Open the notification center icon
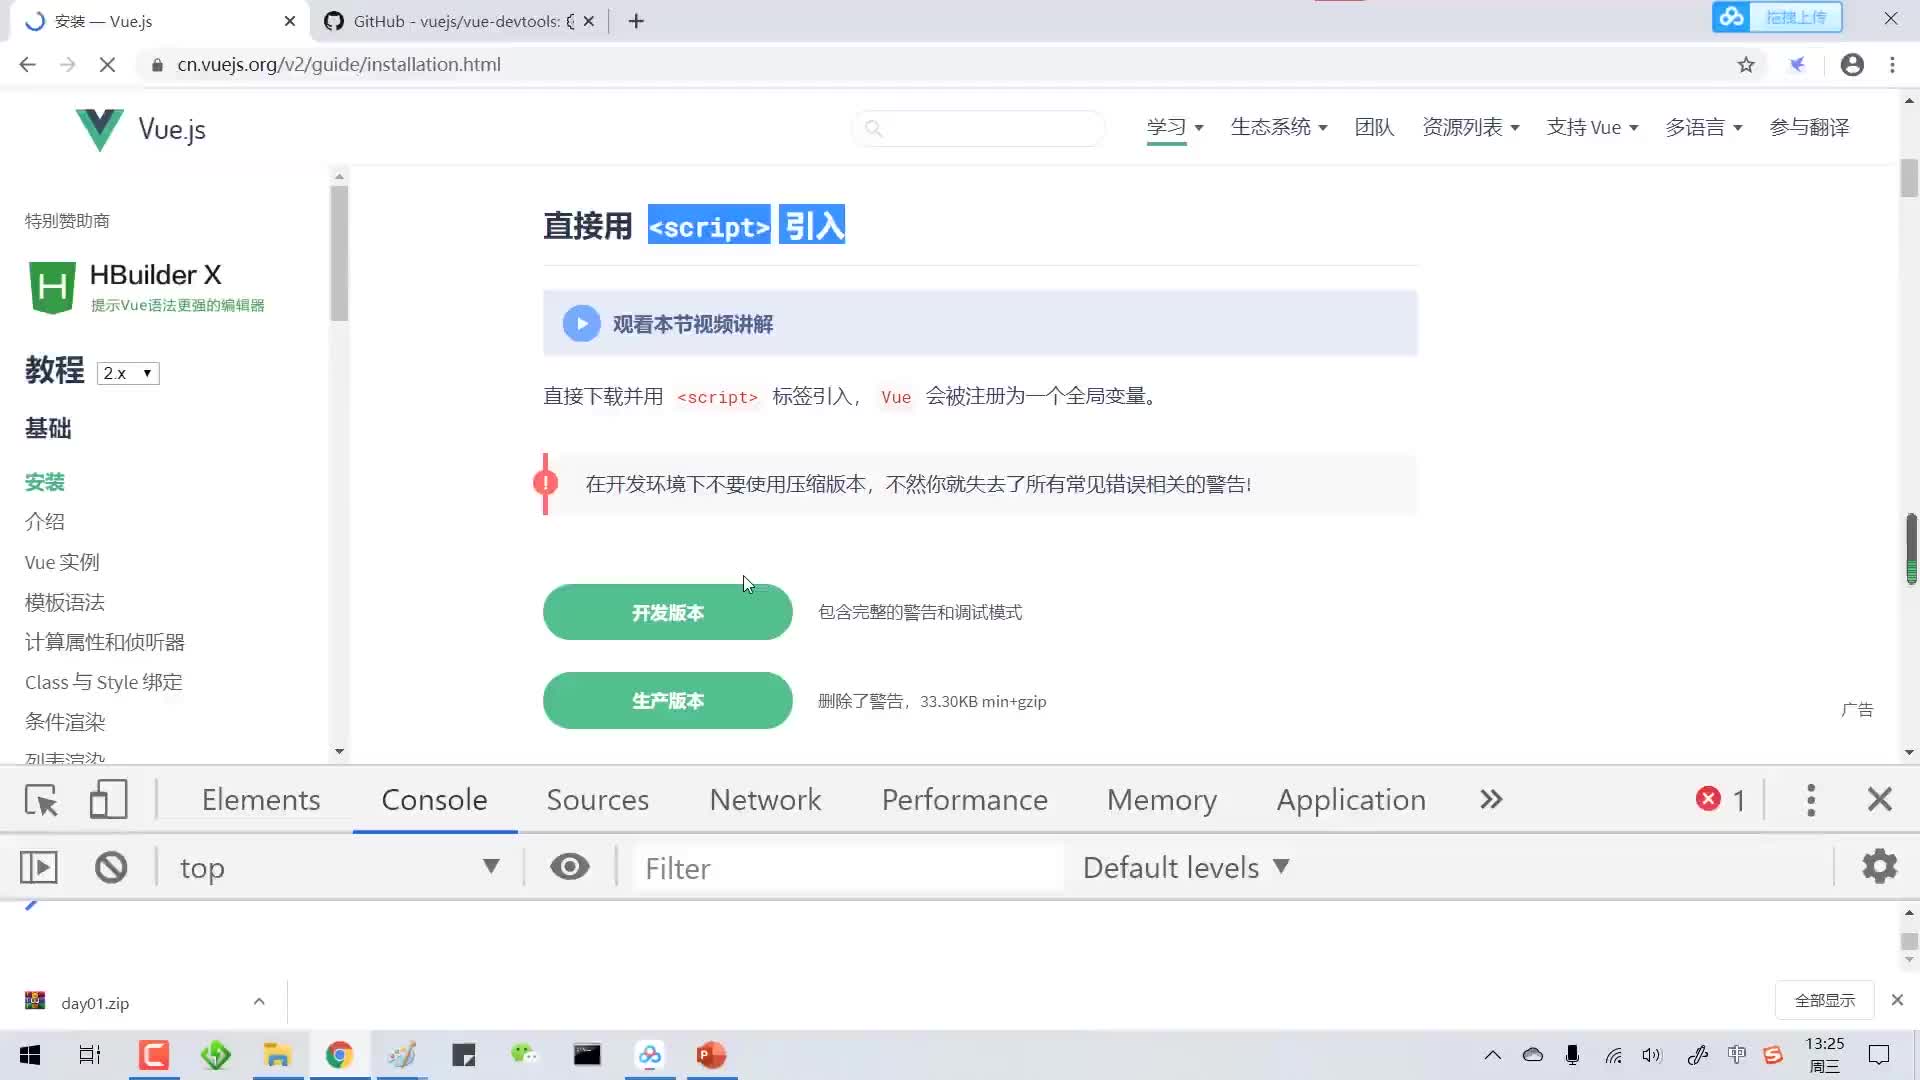 (1879, 1055)
